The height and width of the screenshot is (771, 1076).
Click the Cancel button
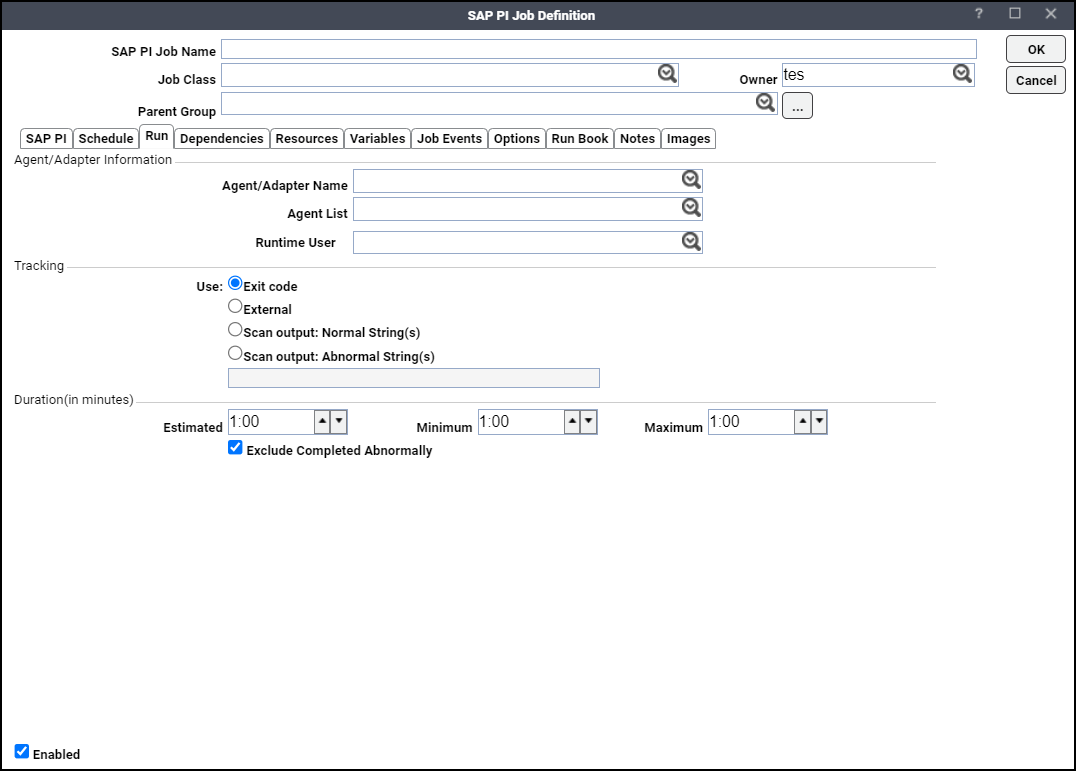click(1036, 80)
